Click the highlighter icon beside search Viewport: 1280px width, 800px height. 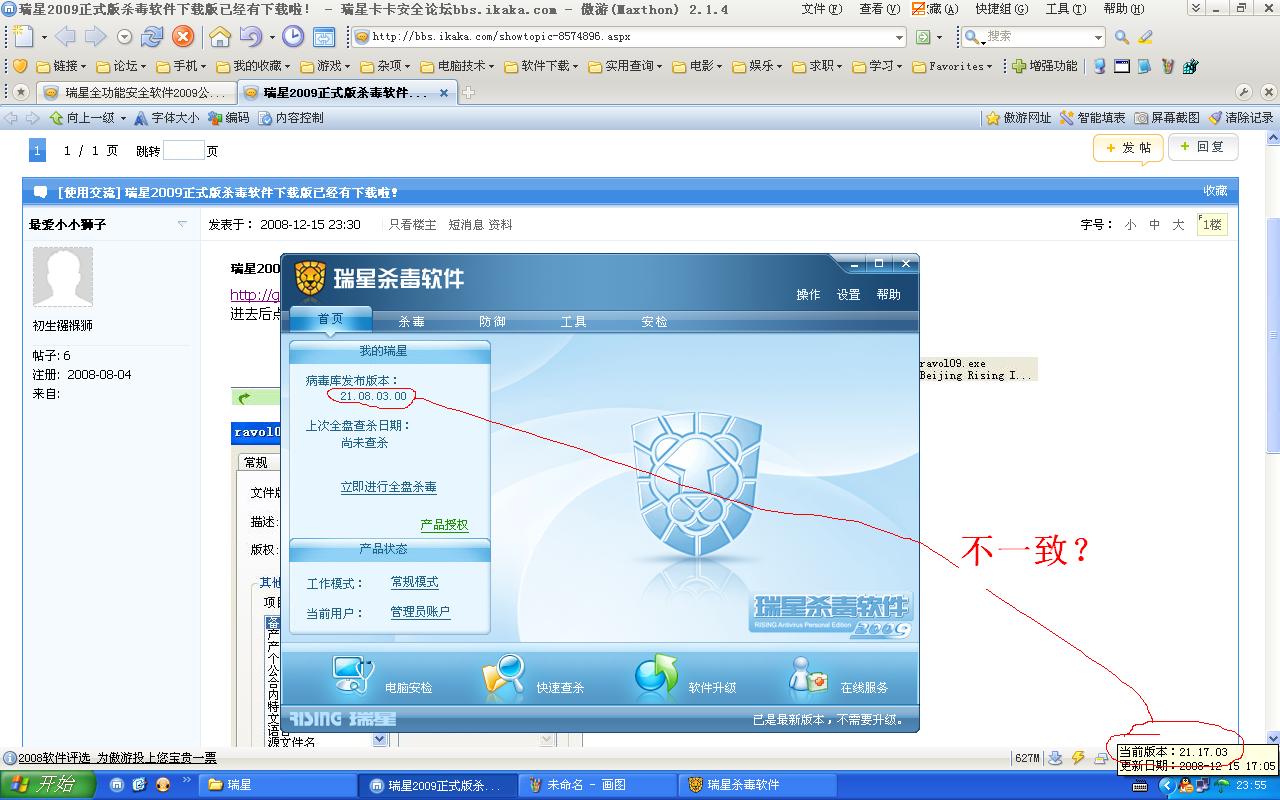click(x=1145, y=37)
